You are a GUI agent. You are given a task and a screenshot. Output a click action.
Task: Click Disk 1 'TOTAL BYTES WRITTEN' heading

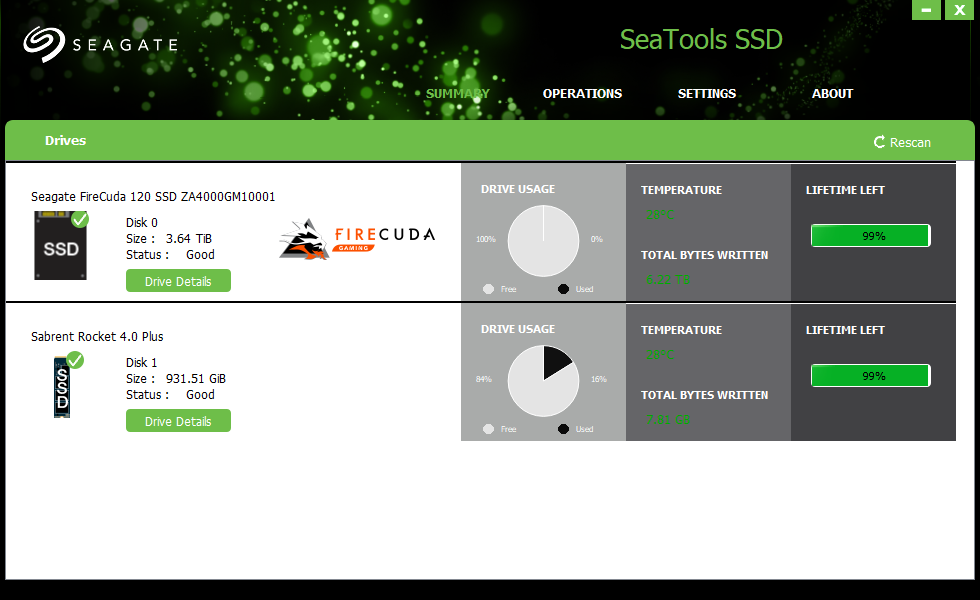click(x=704, y=395)
